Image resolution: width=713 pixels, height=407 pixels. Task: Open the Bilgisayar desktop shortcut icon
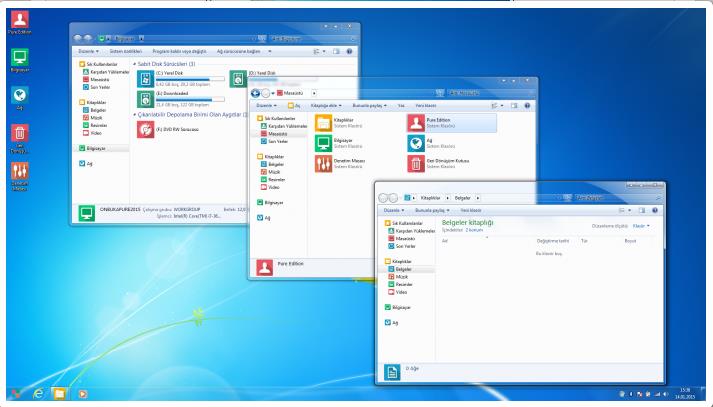20,57
